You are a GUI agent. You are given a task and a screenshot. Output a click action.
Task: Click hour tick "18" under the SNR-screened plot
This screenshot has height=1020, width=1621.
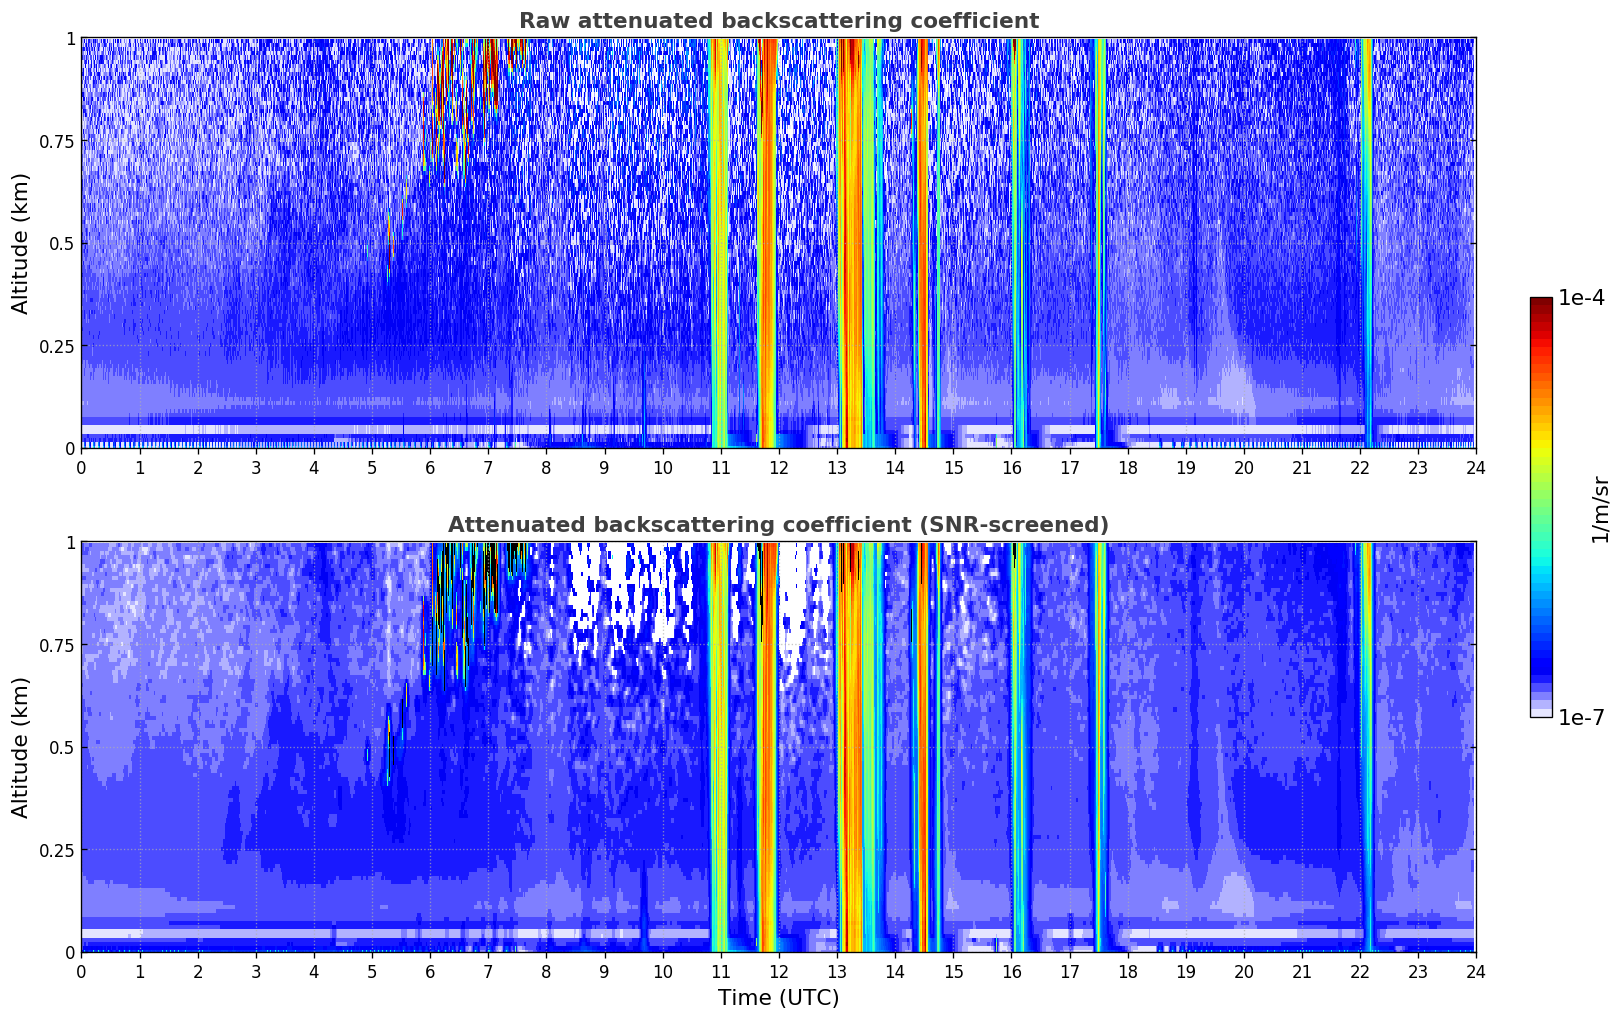(x=1127, y=971)
